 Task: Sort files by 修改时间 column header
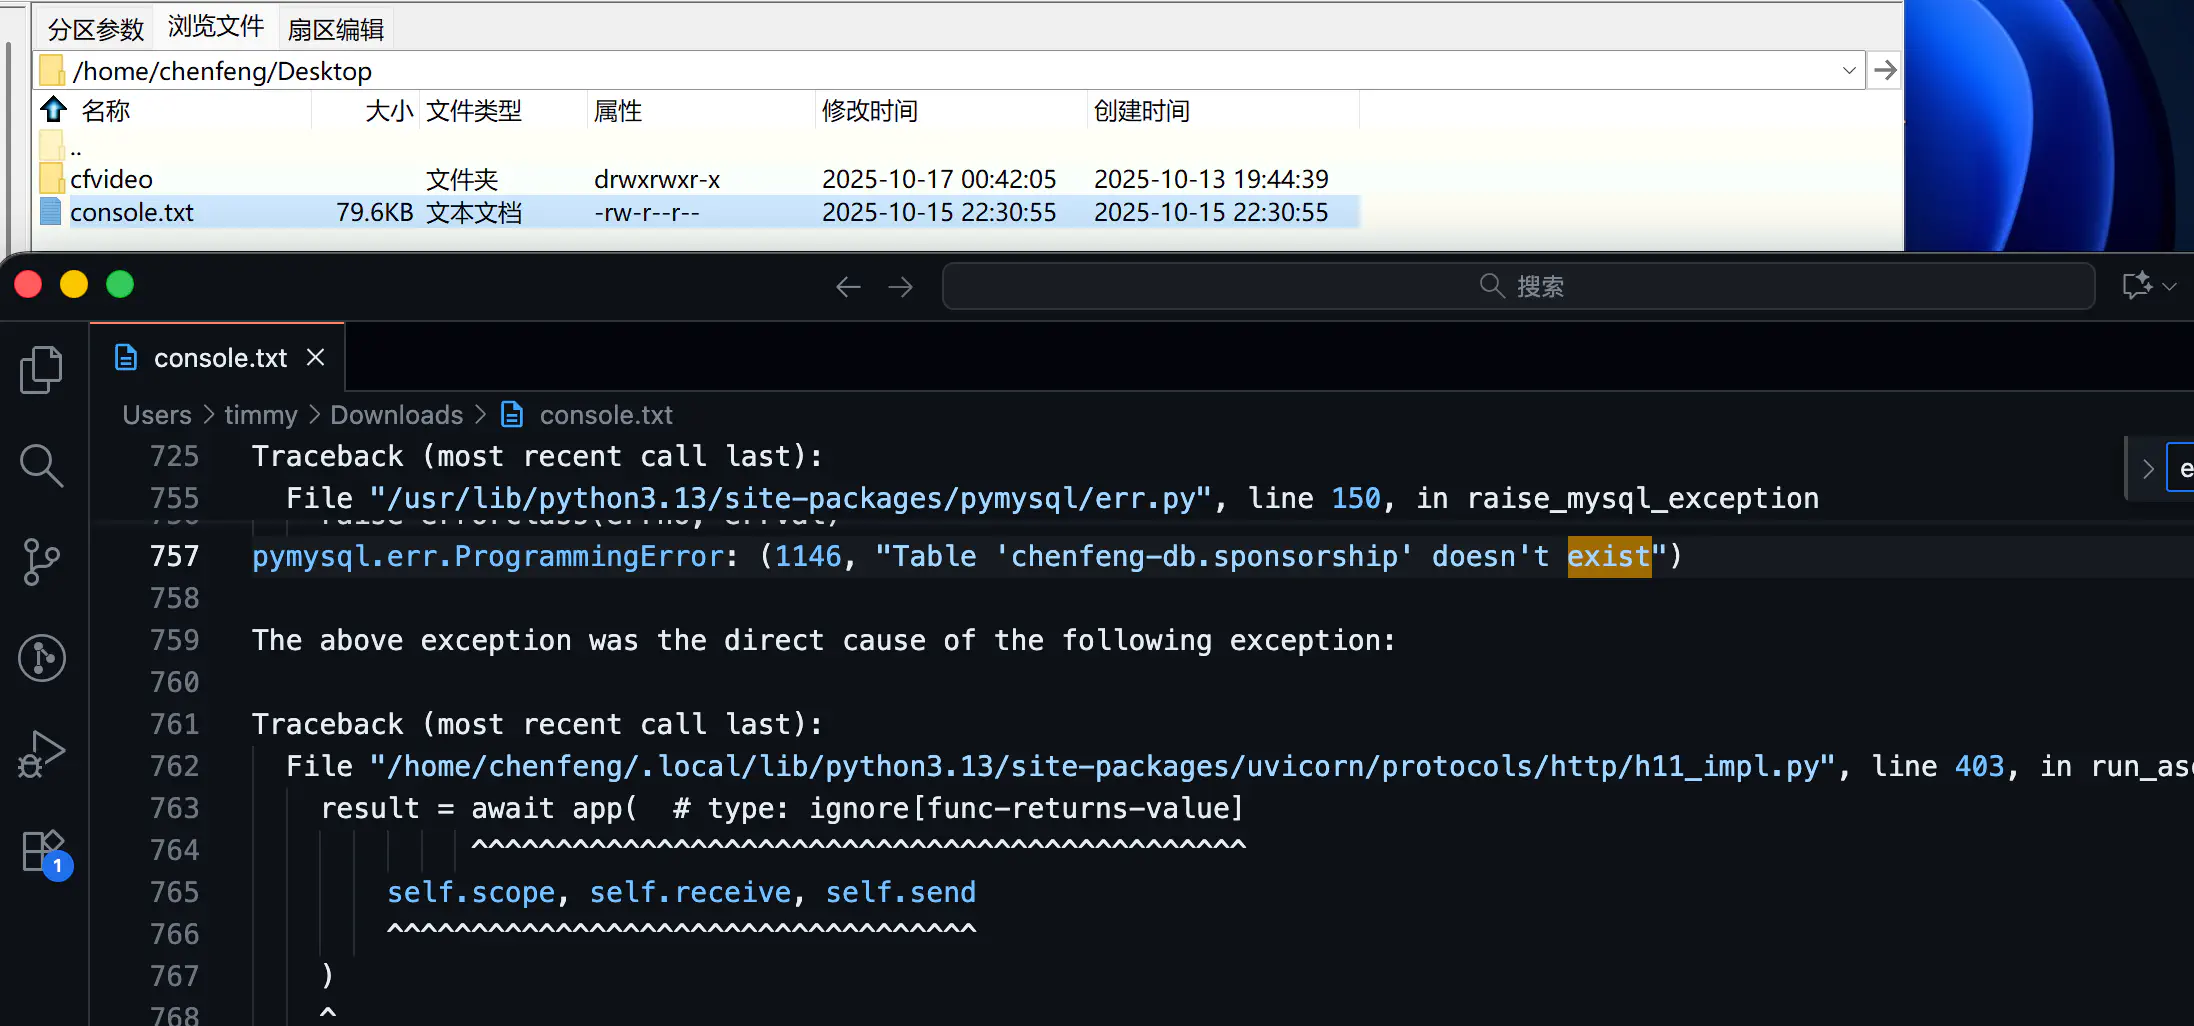pyautogui.click(x=869, y=111)
